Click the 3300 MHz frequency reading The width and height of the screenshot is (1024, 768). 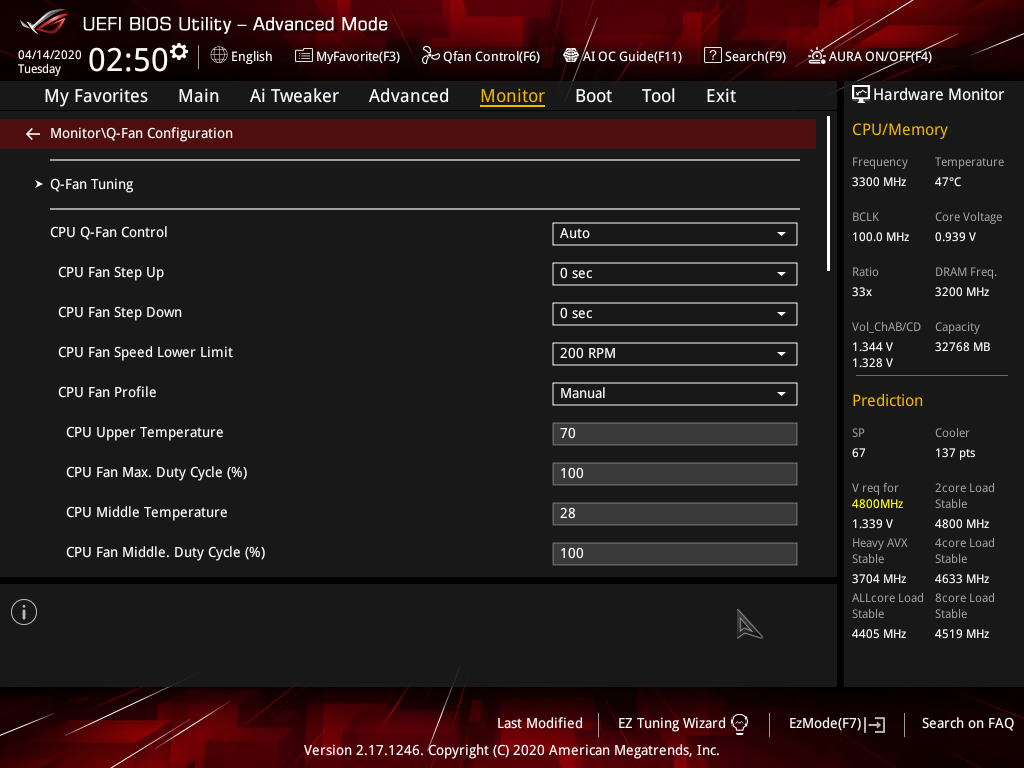point(878,182)
